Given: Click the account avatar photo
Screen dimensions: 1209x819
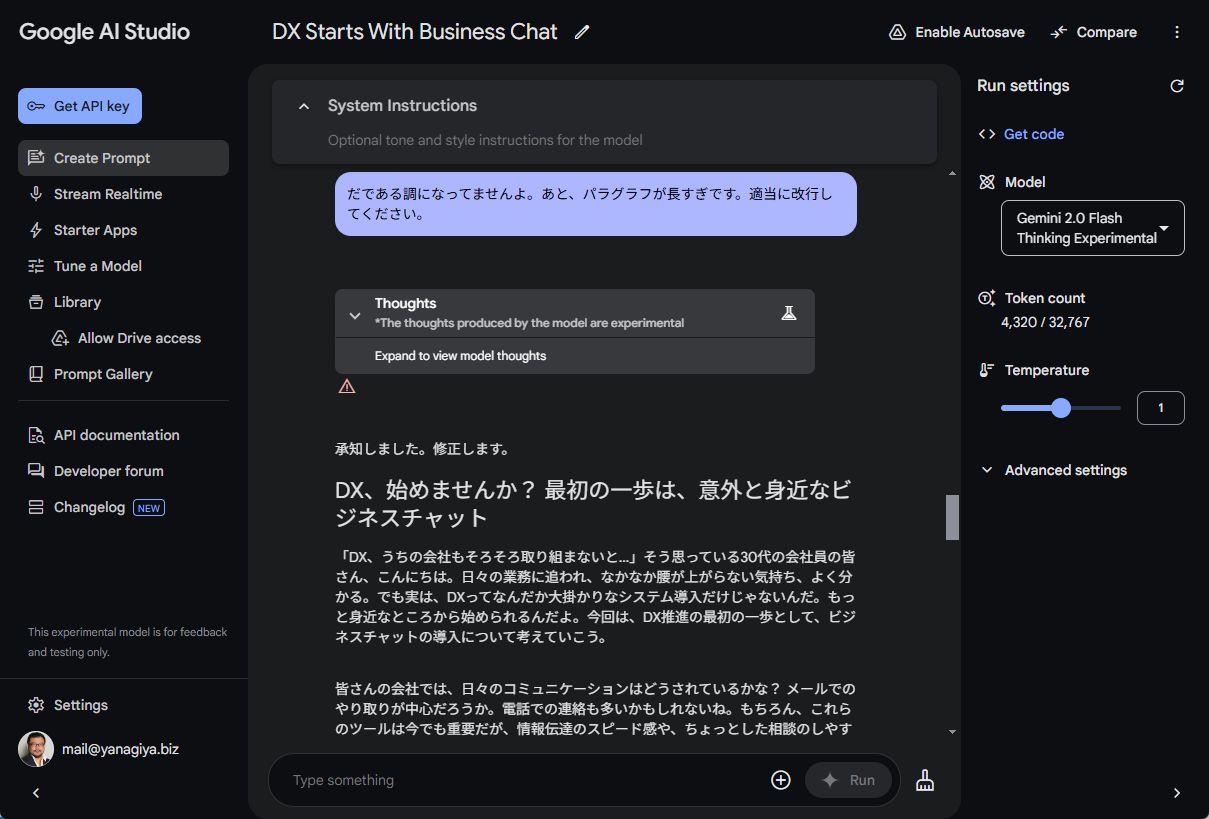Looking at the screenshot, I should 36,748.
